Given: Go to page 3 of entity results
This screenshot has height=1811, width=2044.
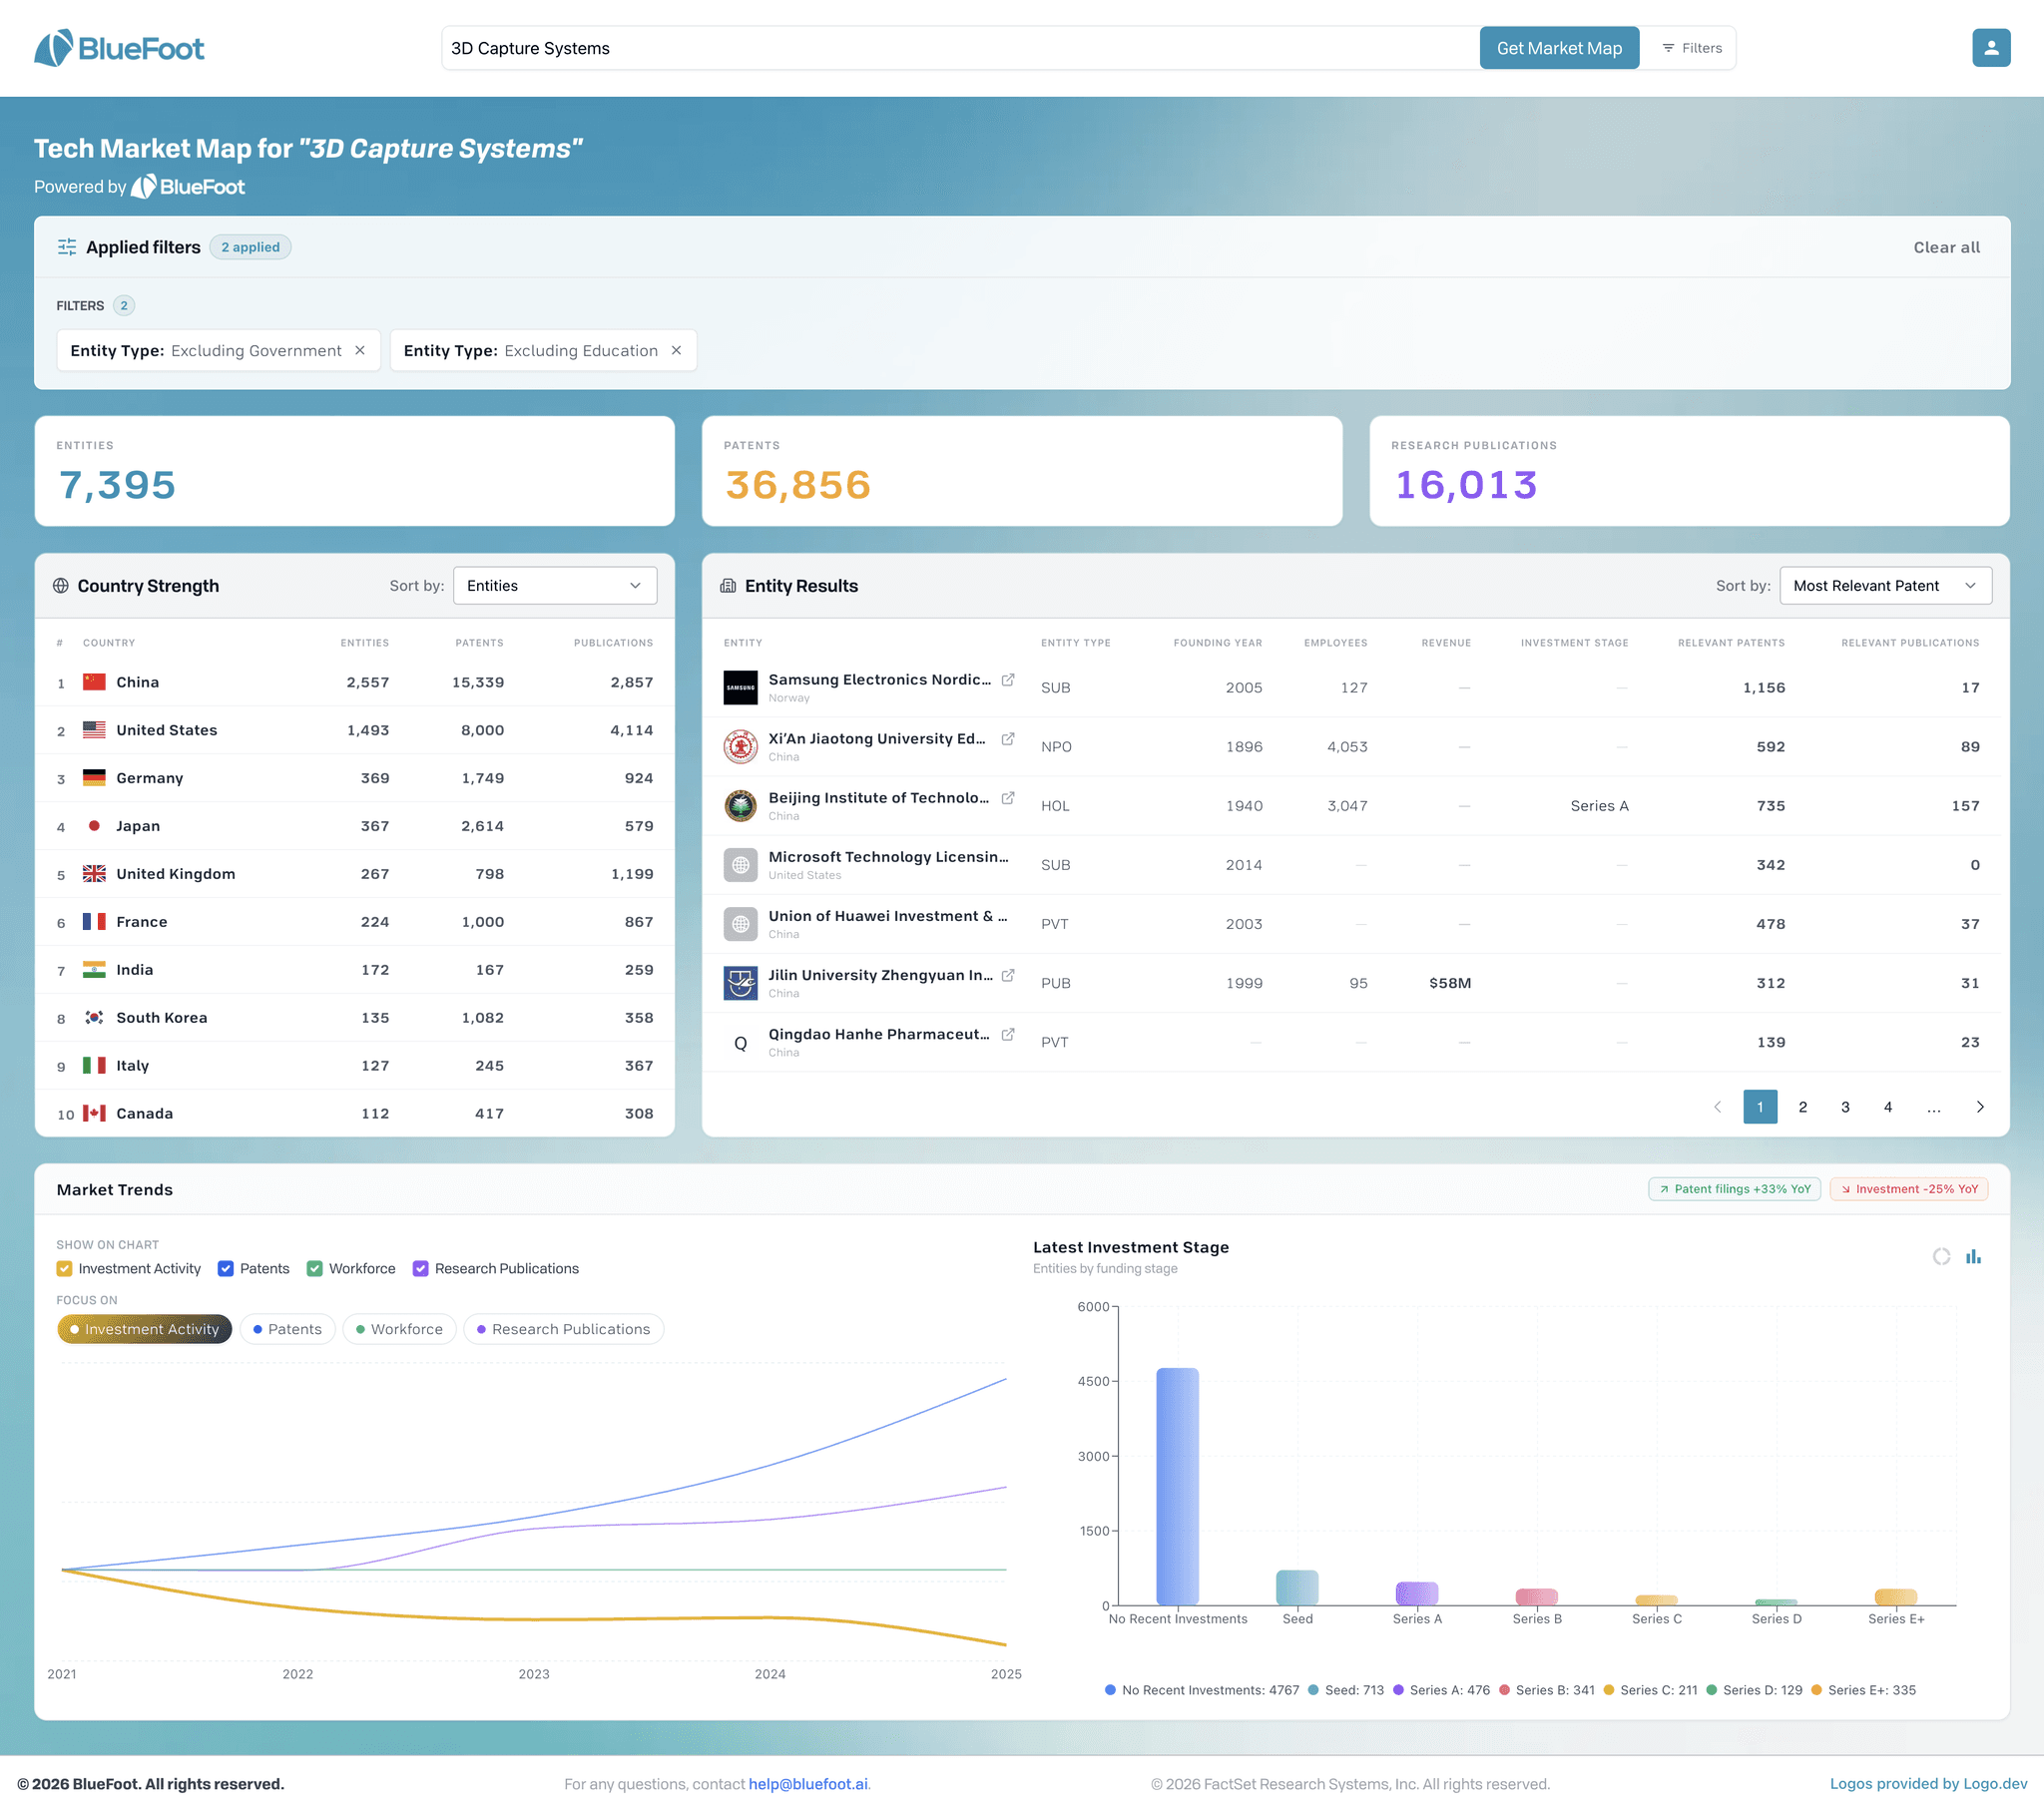Looking at the screenshot, I should pyautogui.click(x=1845, y=1107).
